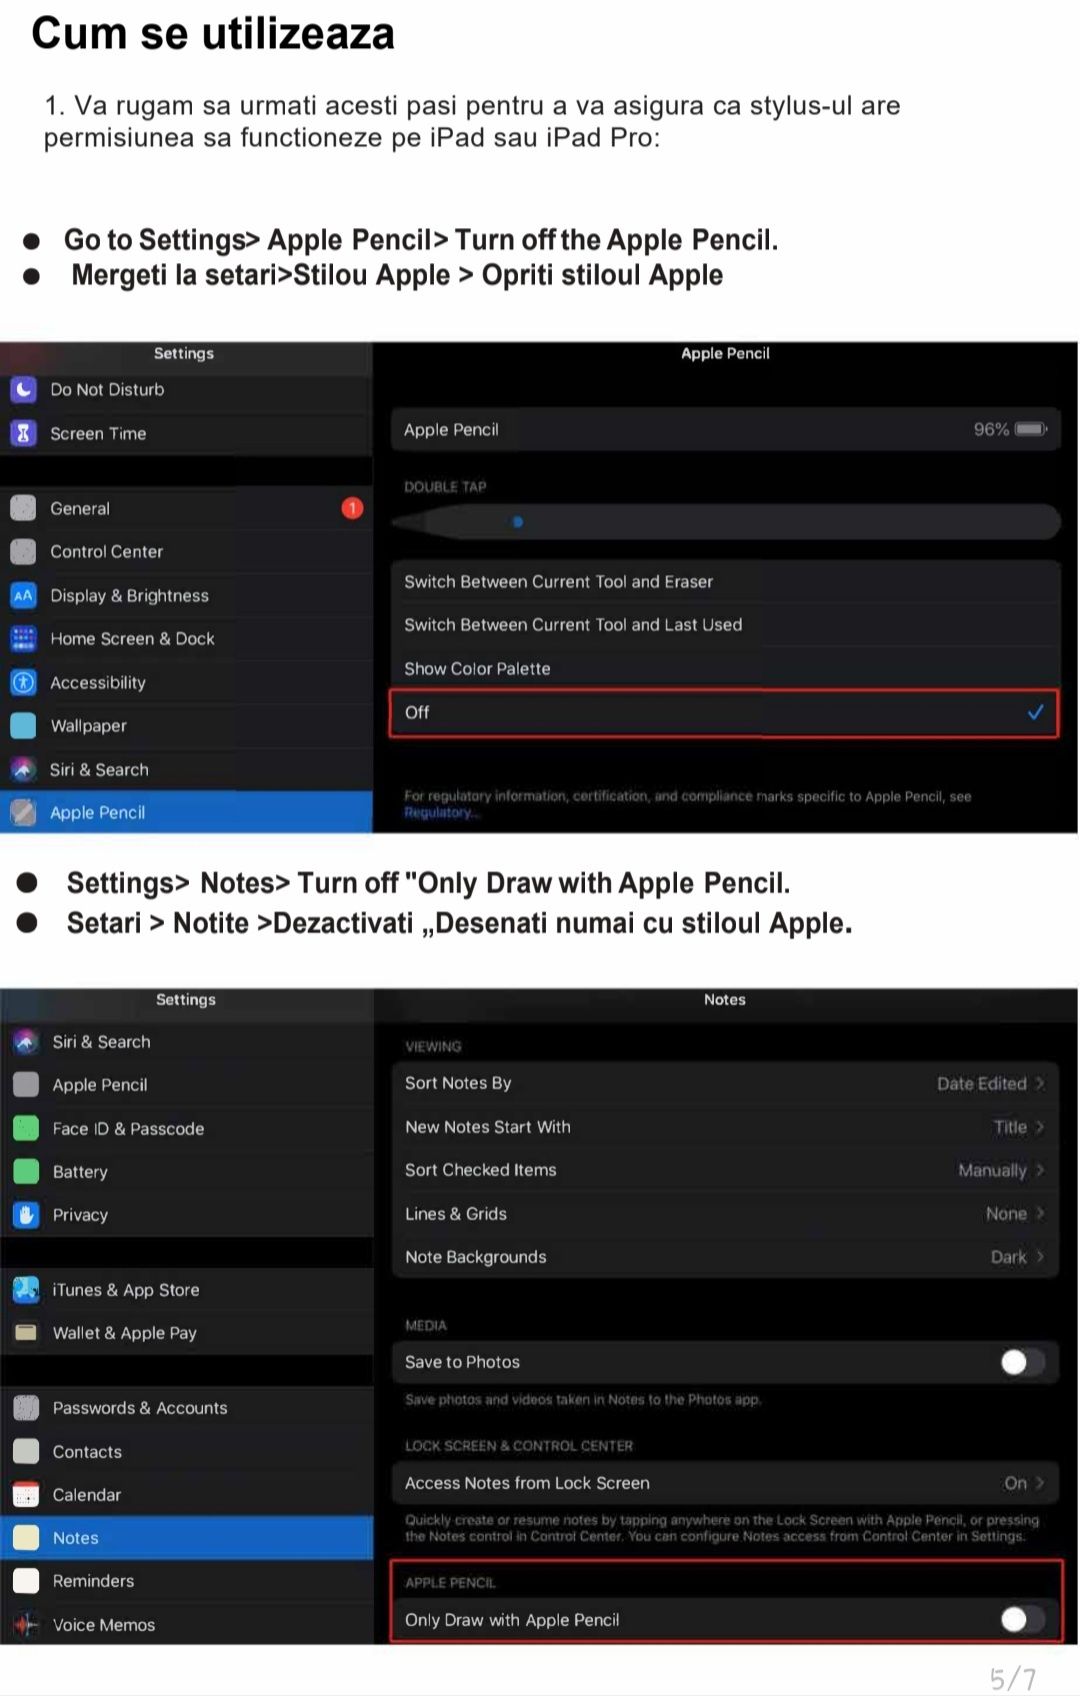Screen dimensions: 1080x1696
Task: Open the Calendar settings row
Action: tap(187, 1494)
